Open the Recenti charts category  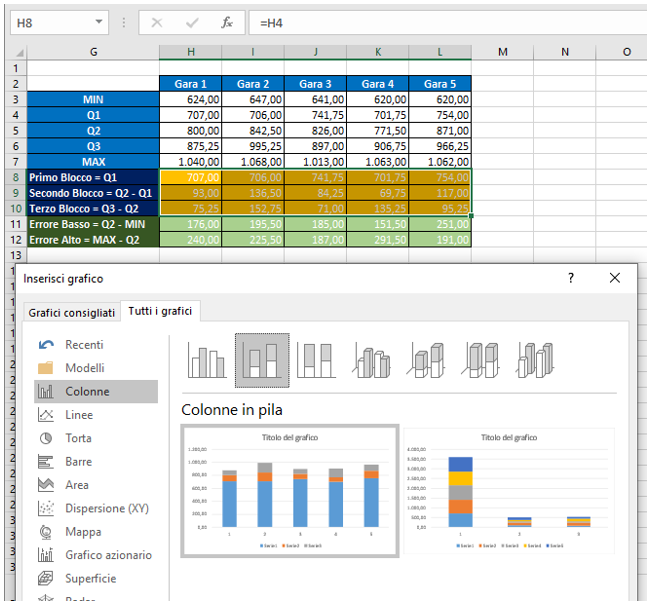click(x=84, y=344)
